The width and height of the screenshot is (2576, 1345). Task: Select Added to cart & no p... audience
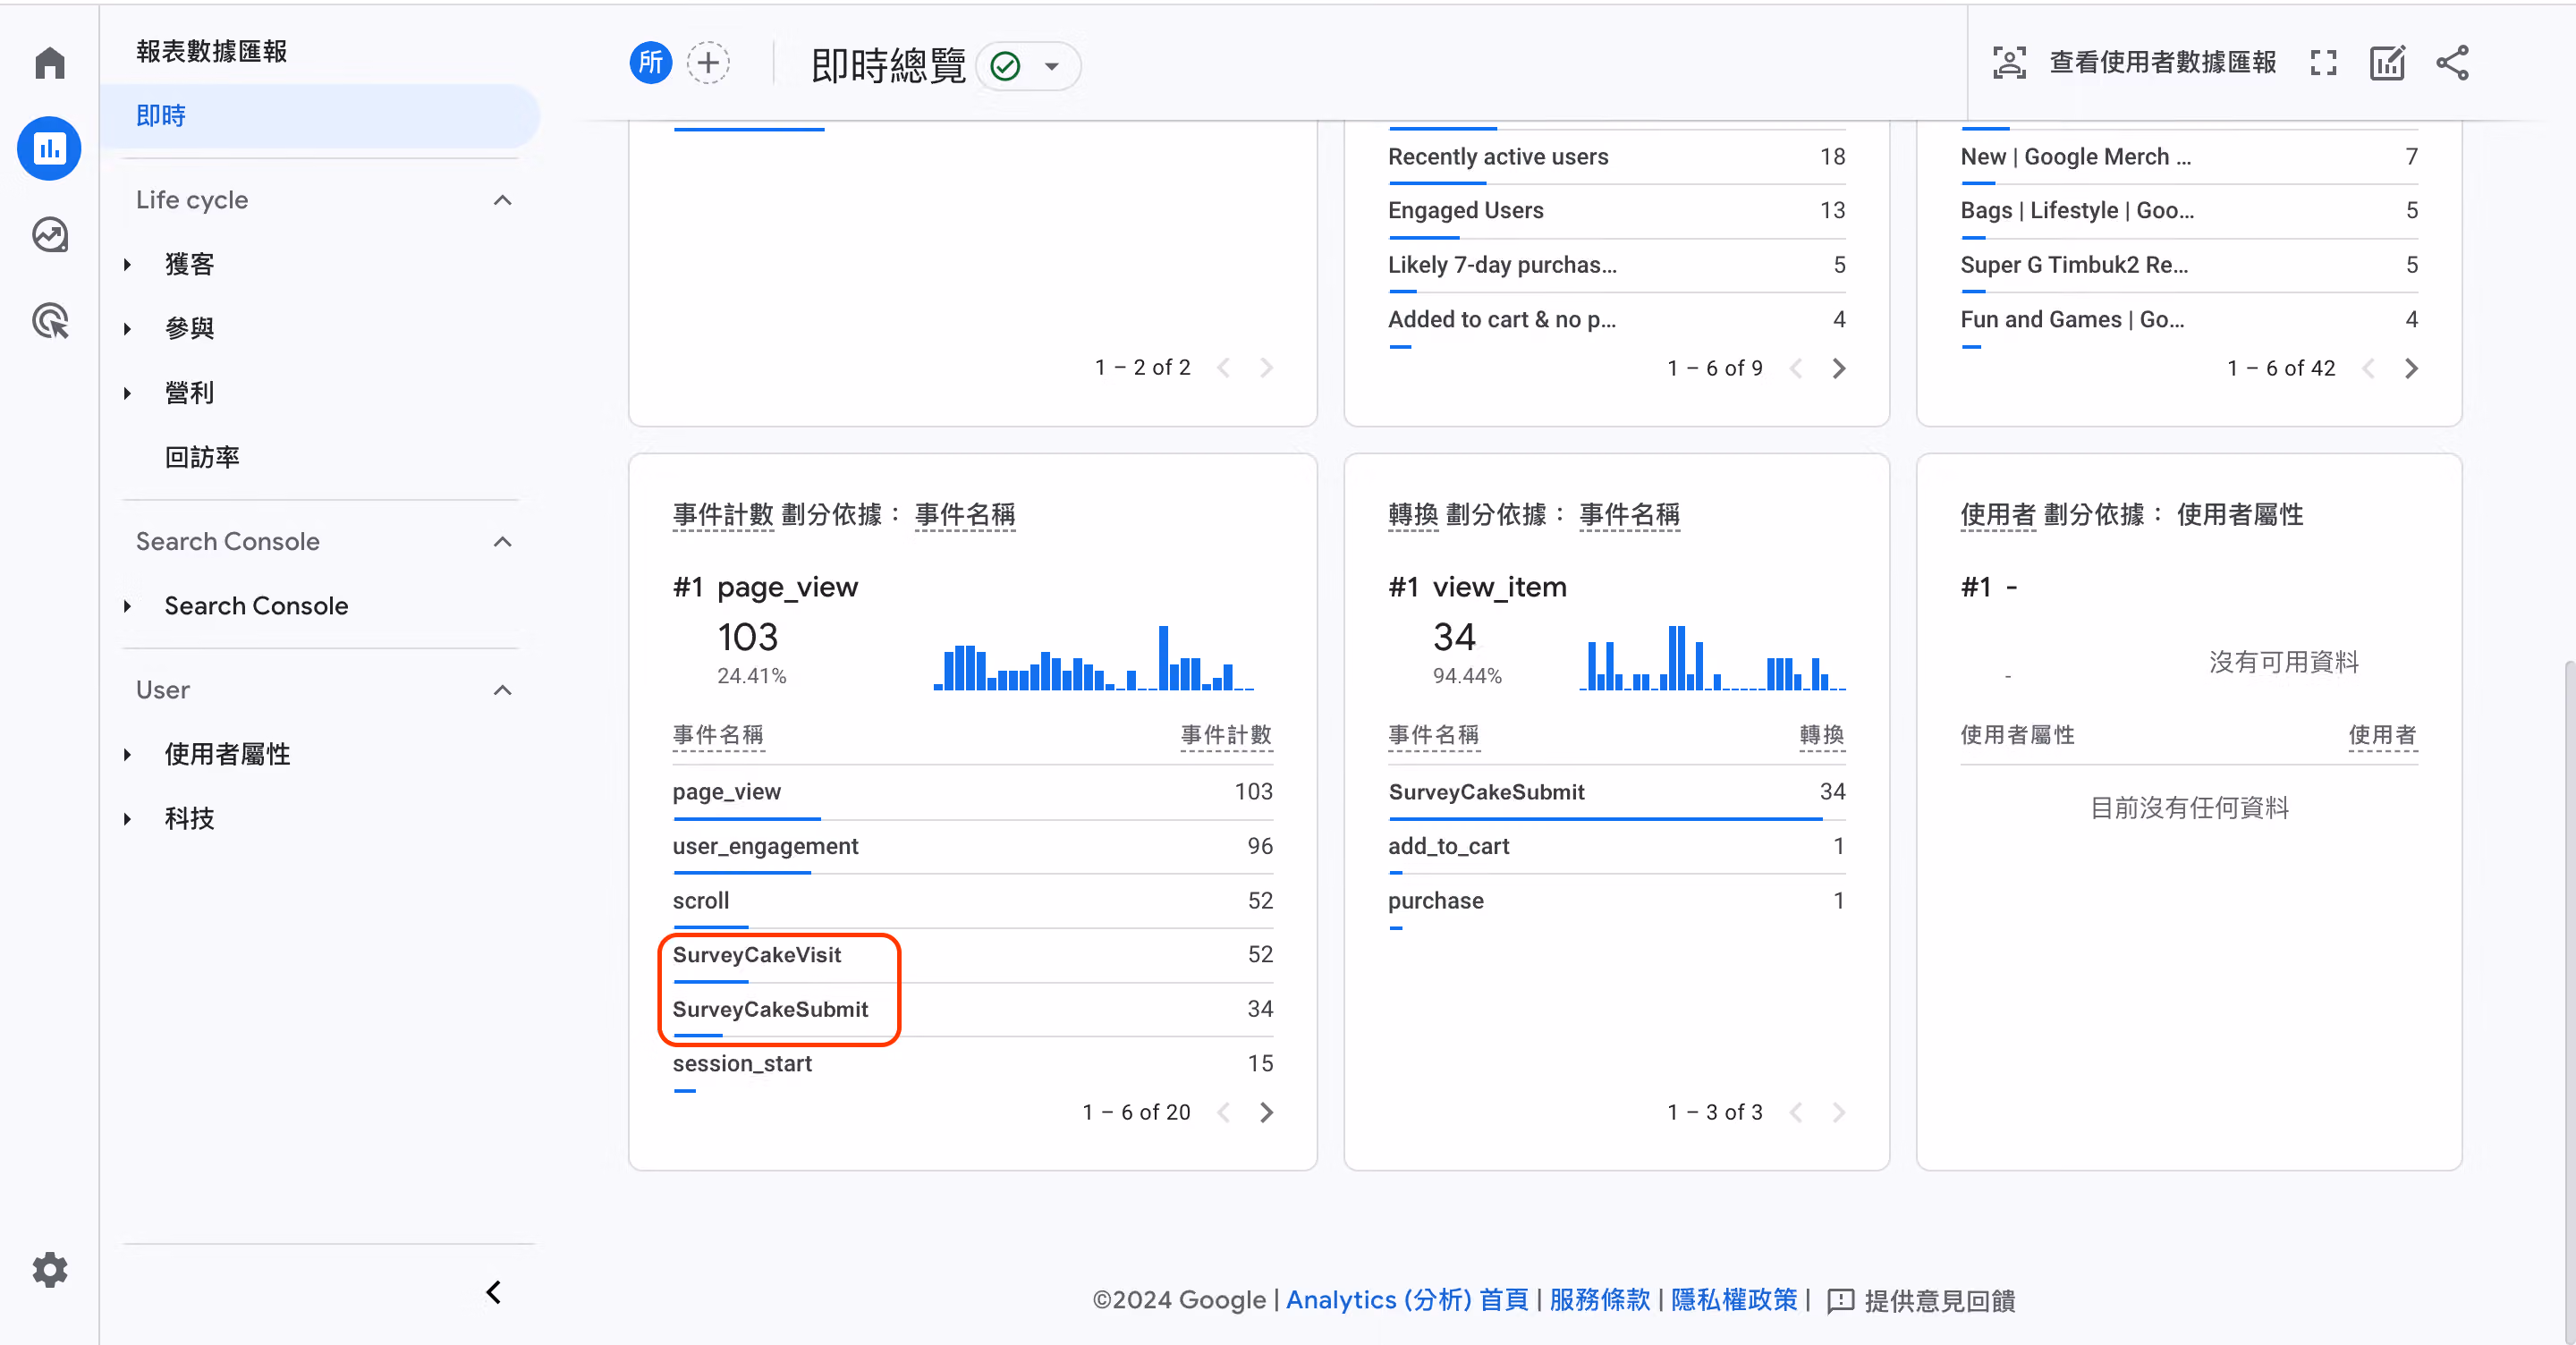tap(1616, 320)
